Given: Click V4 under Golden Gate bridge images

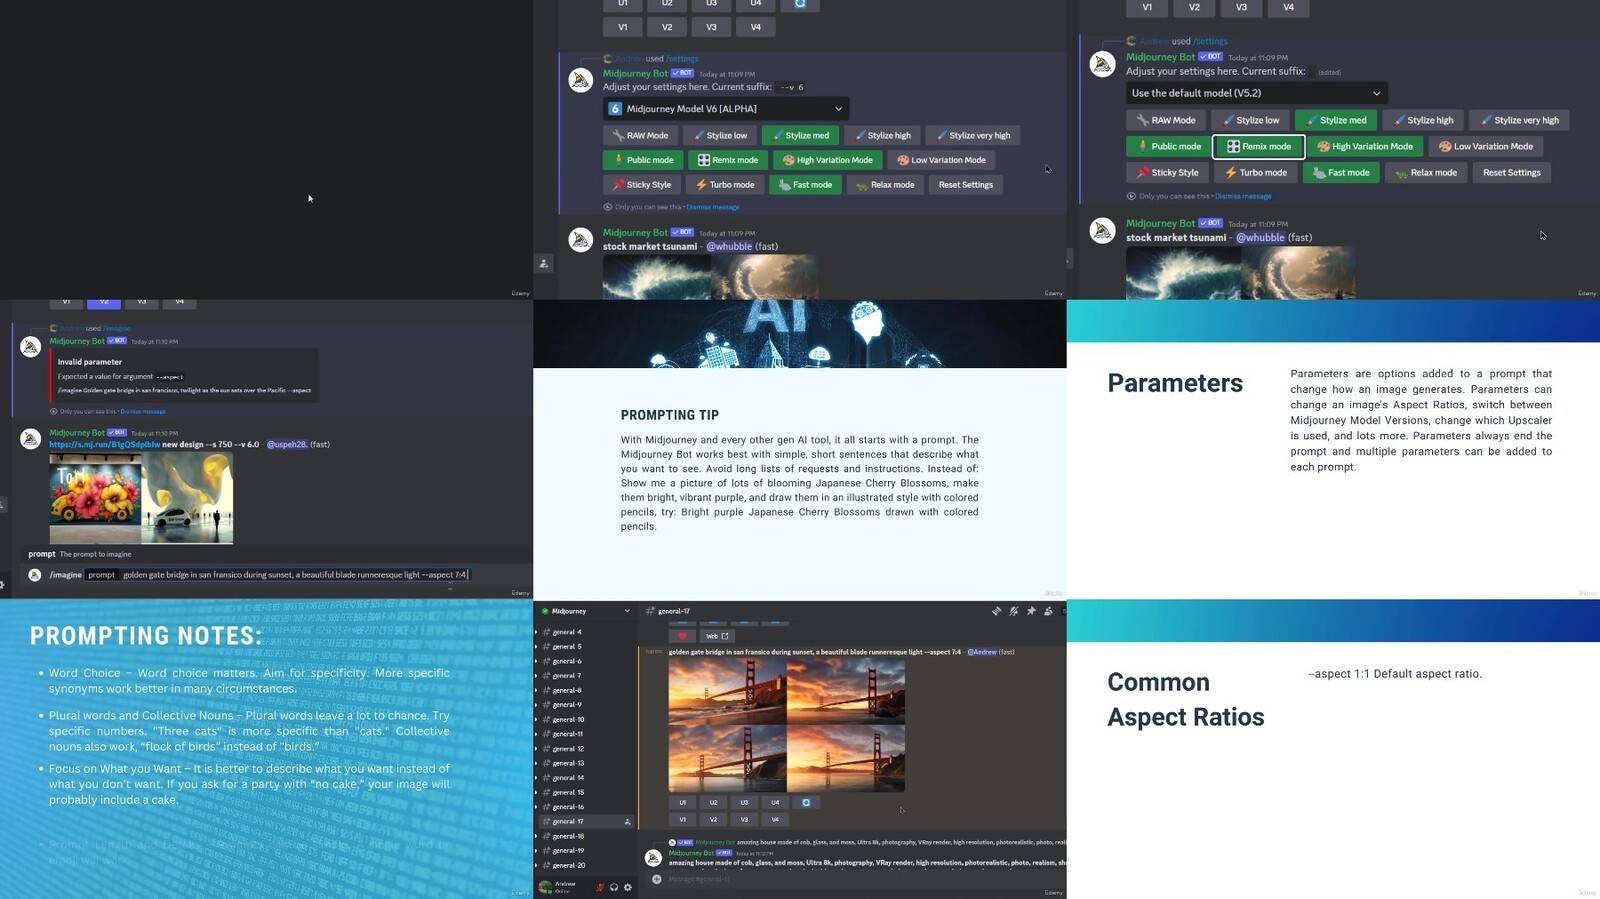Looking at the screenshot, I should [x=775, y=819].
